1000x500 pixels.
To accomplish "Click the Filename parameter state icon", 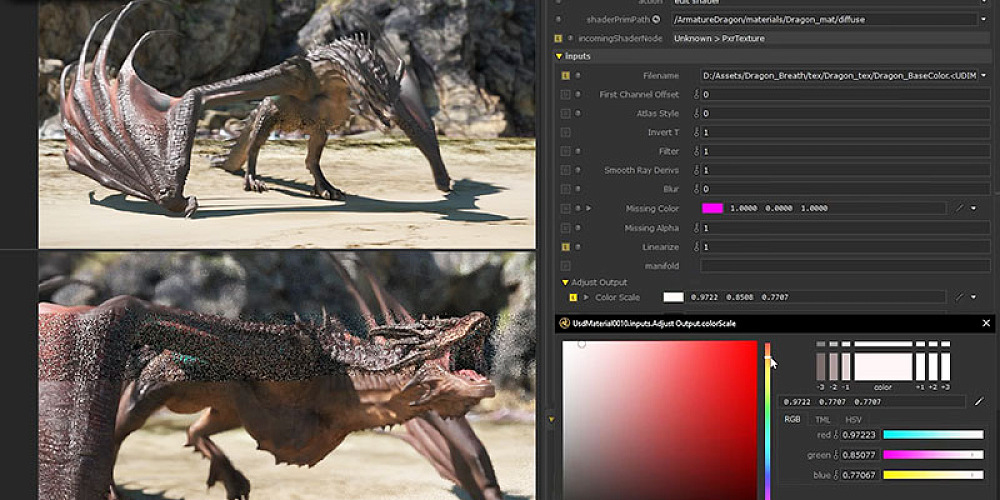I will (566, 76).
